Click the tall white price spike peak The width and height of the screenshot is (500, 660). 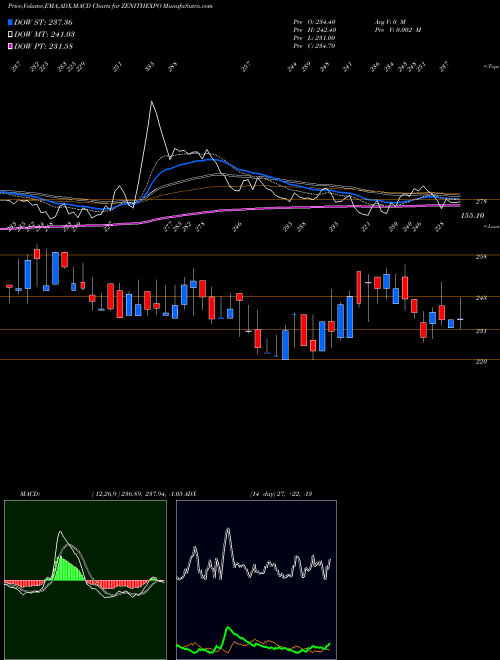tap(152, 102)
